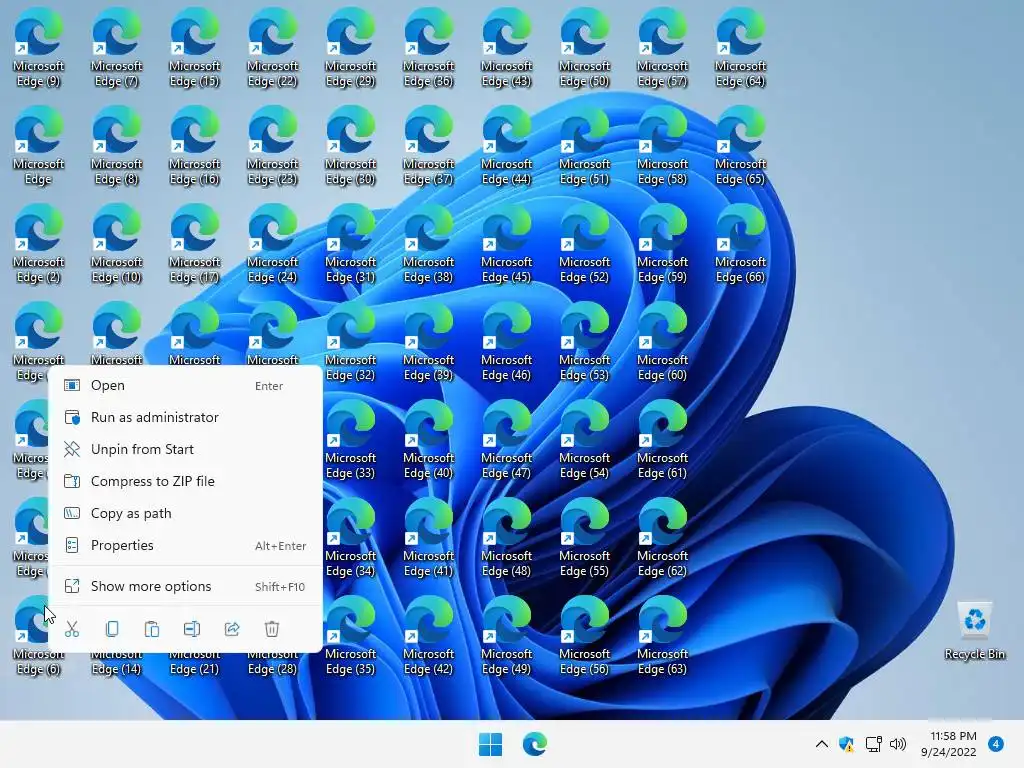Select the Microsoft Edge (64) shortcut
This screenshot has width=1024, height=768.
pyautogui.click(x=740, y=48)
